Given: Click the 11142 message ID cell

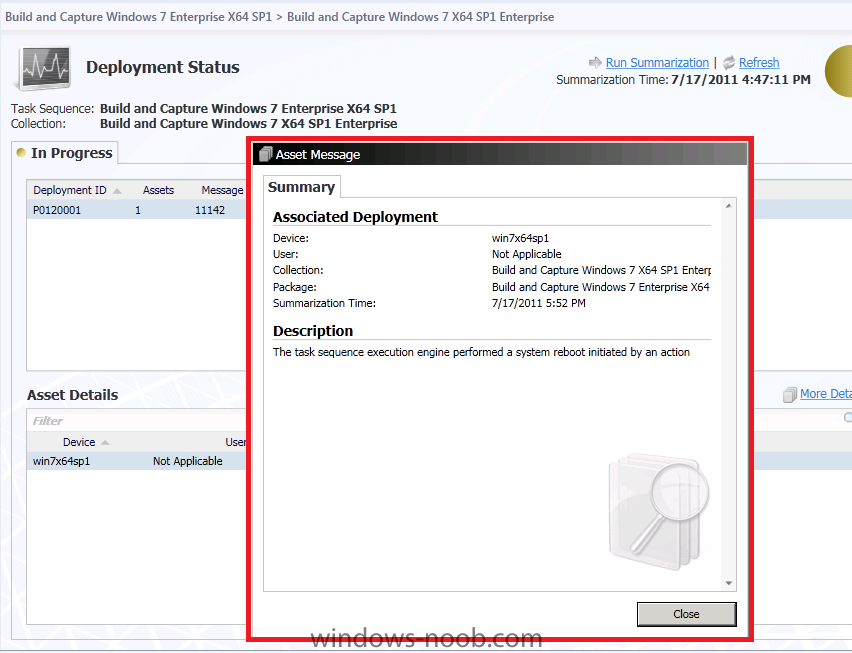Looking at the screenshot, I should pos(210,210).
